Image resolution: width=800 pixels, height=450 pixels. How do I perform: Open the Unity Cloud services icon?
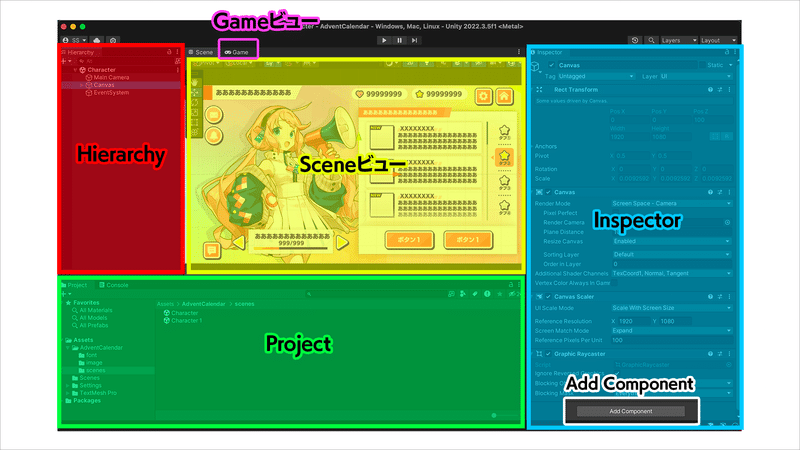click(x=96, y=40)
